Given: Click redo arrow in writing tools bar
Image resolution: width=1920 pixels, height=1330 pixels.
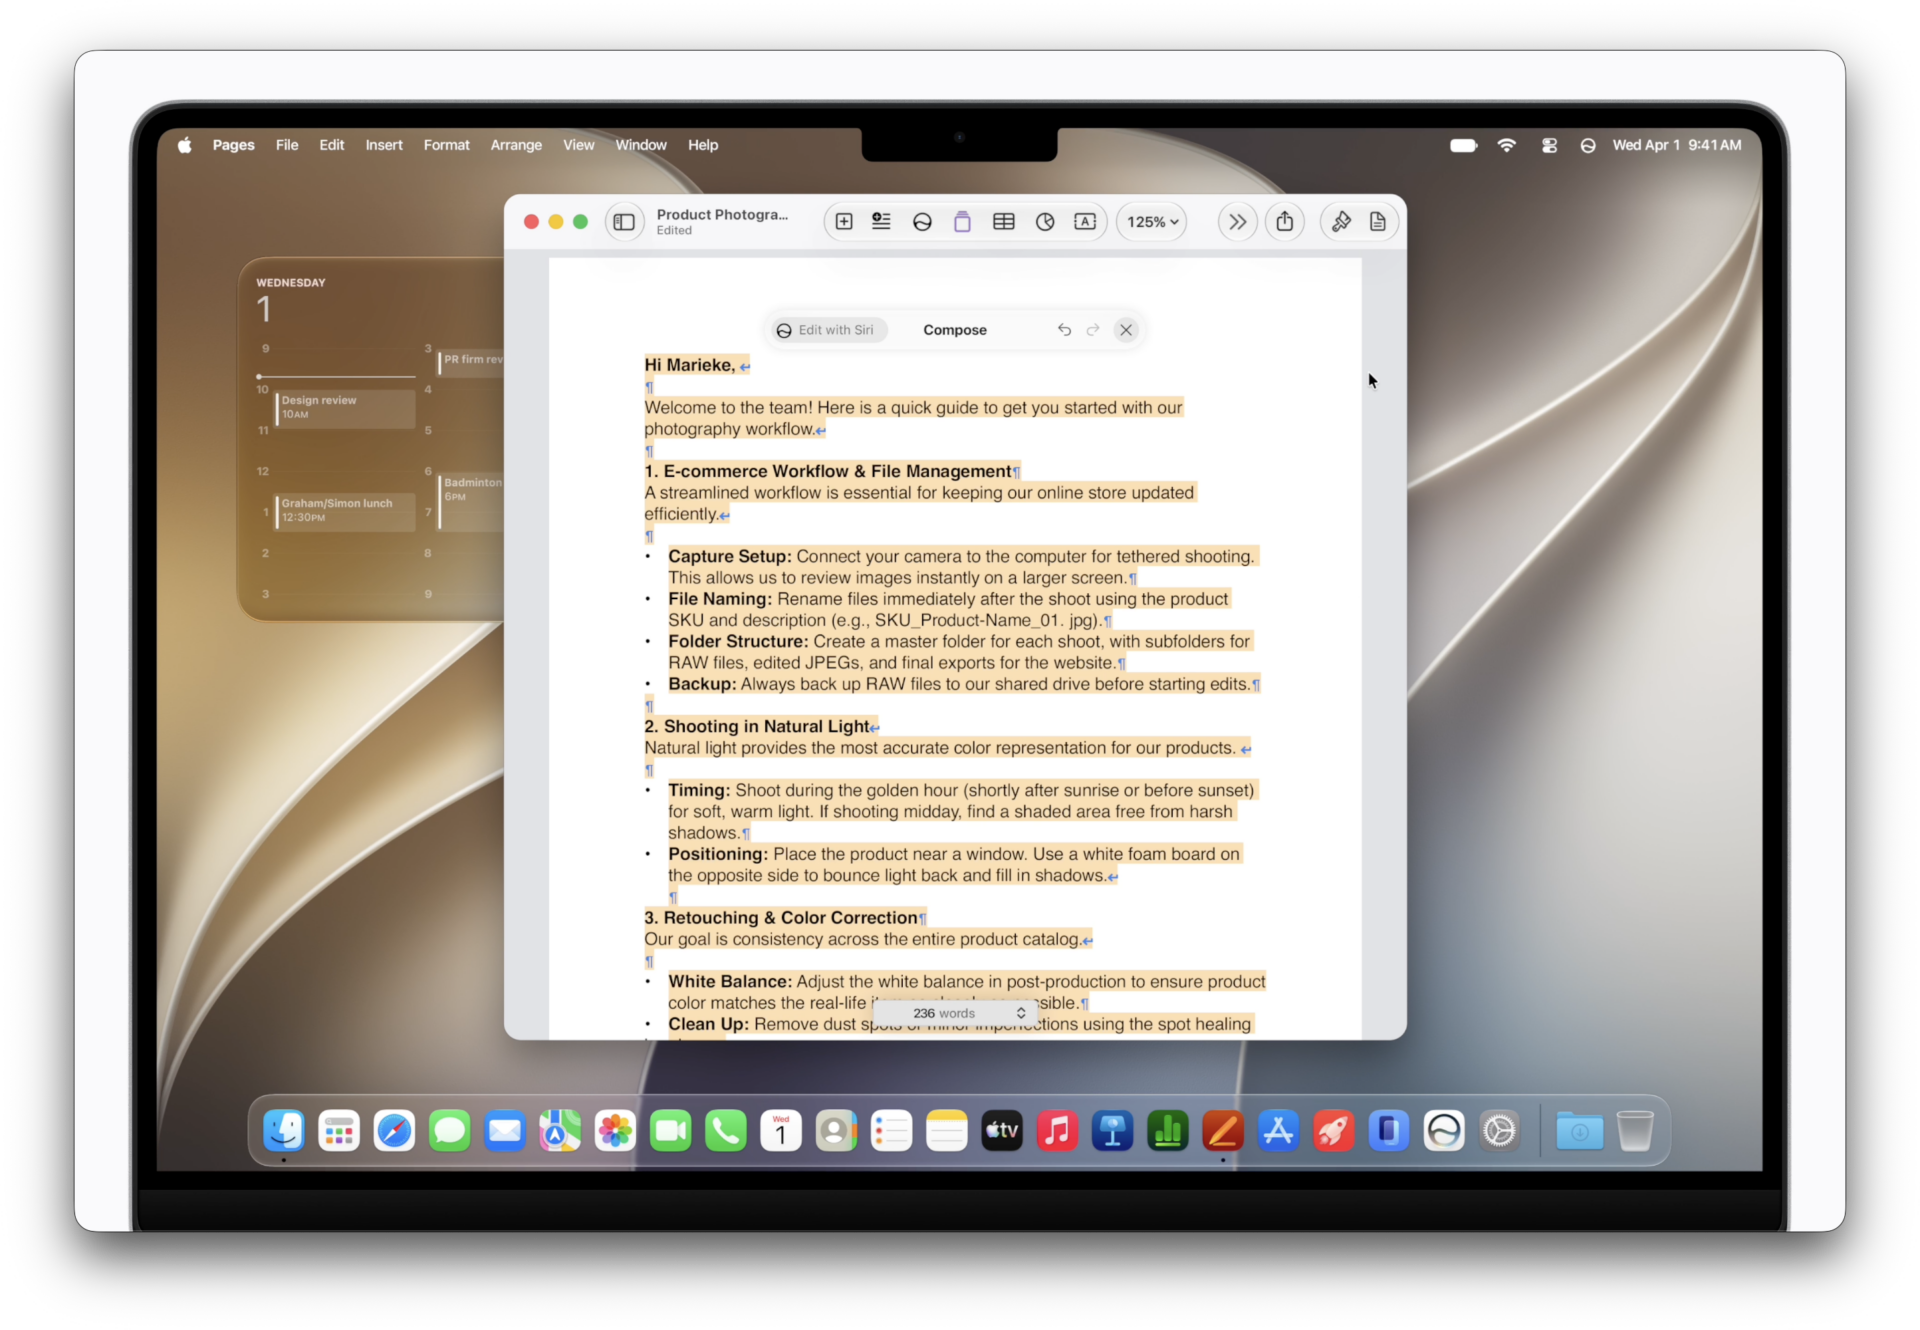Looking at the screenshot, I should point(1093,330).
